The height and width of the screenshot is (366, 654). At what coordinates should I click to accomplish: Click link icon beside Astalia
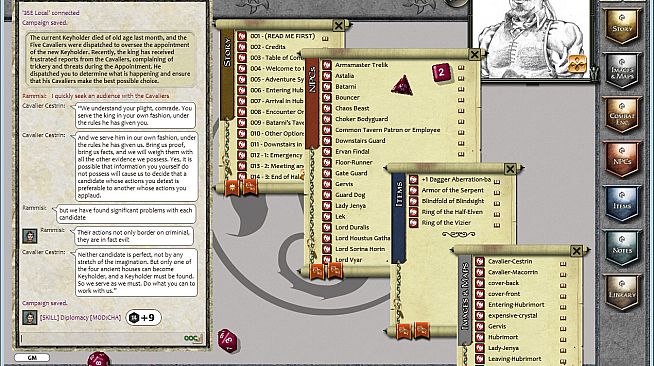pos(327,76)
